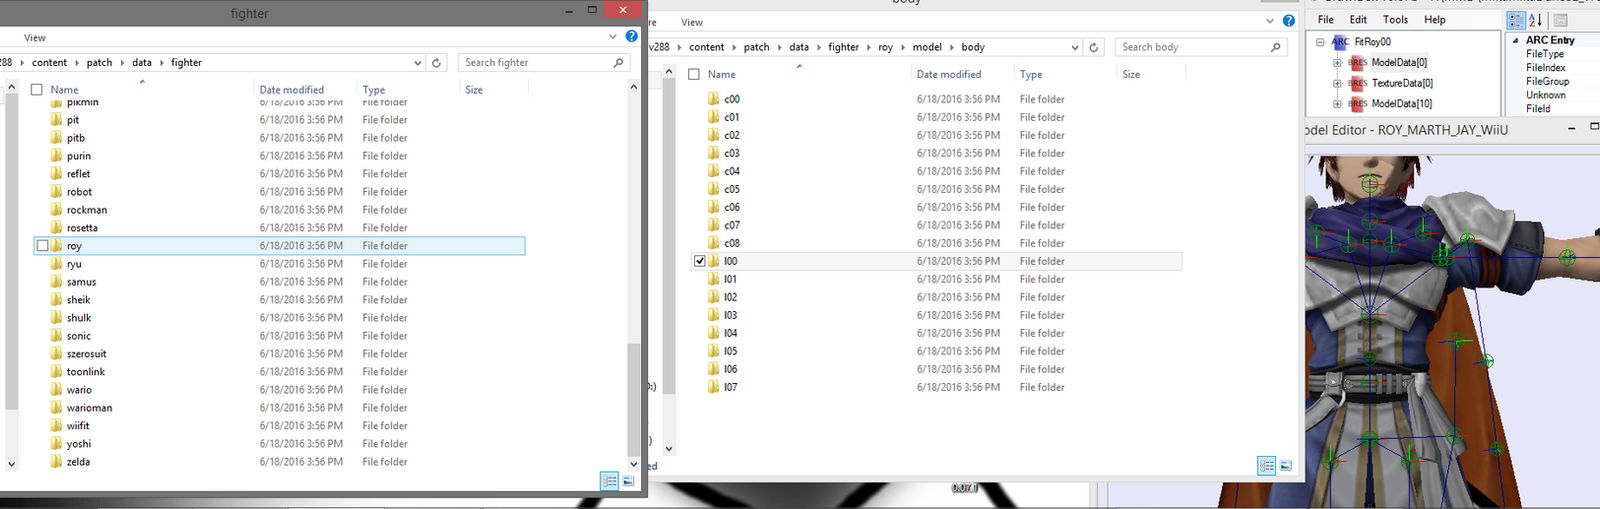Click the BRES icon of ModelData[0]
This screenshot has height=509, width=1600.
(1357, 62)
